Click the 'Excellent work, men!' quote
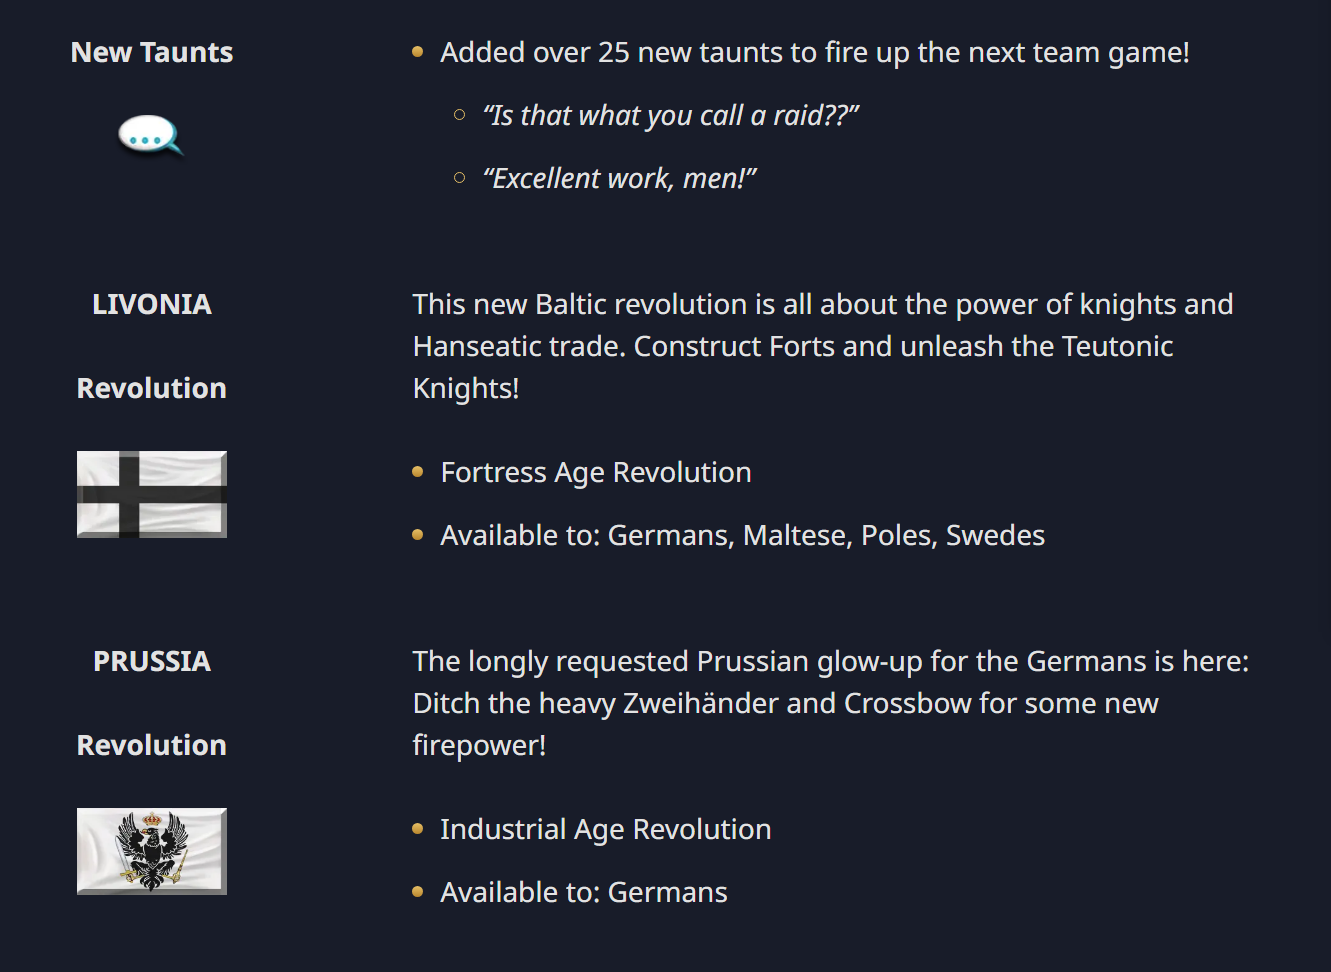The image size is (1331, 972). (620, 179)
